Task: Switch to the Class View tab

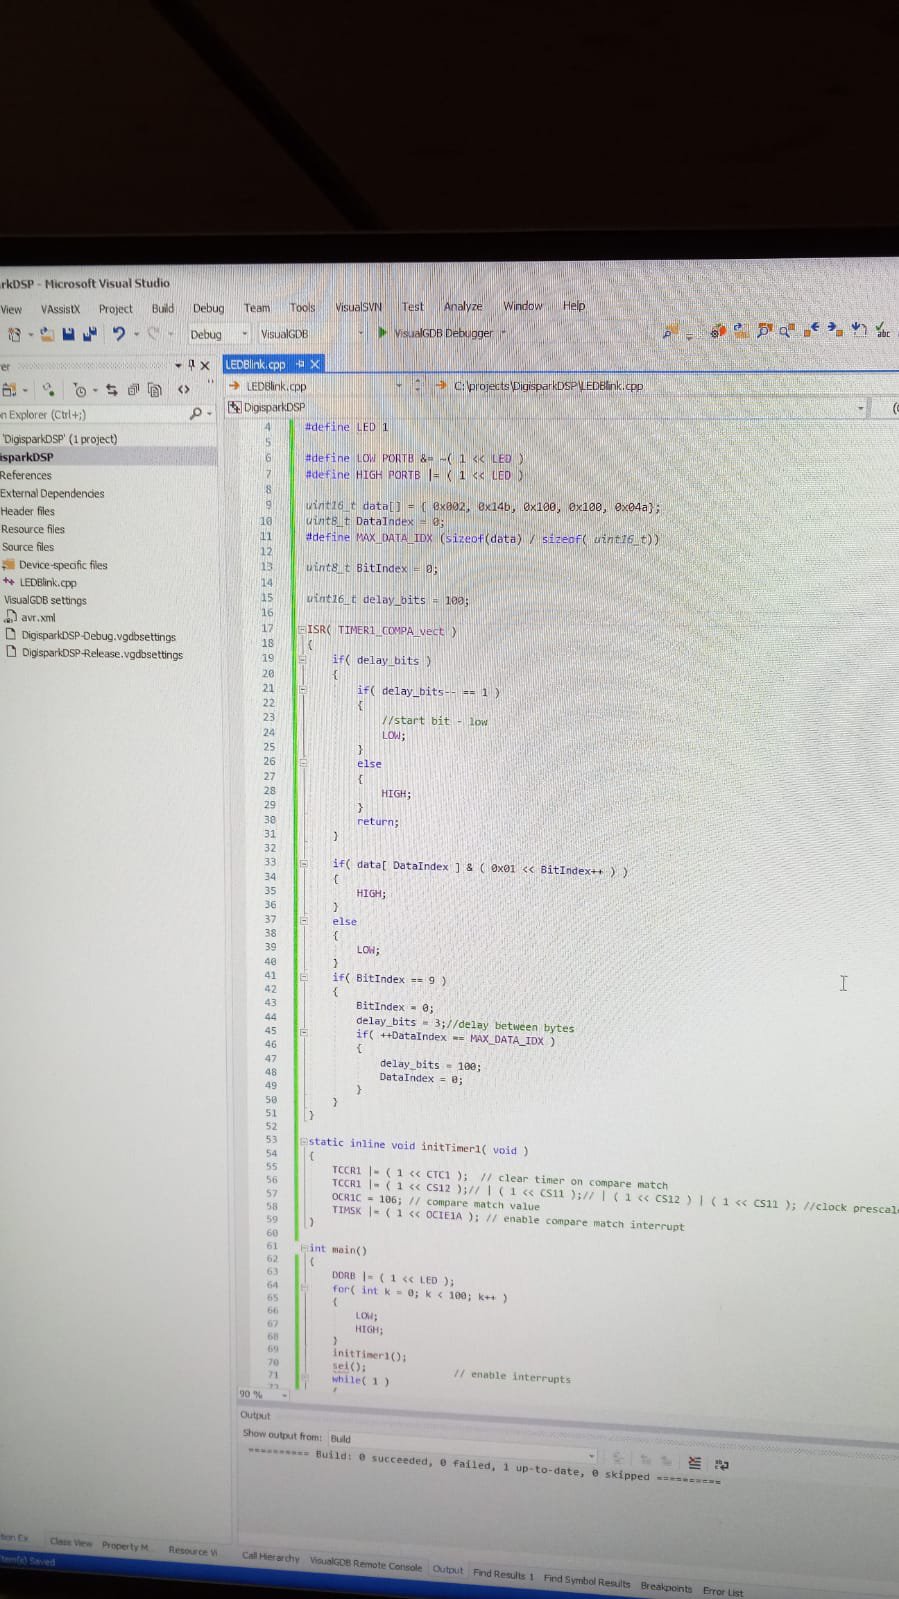Action: click(x=71, y=1542)
